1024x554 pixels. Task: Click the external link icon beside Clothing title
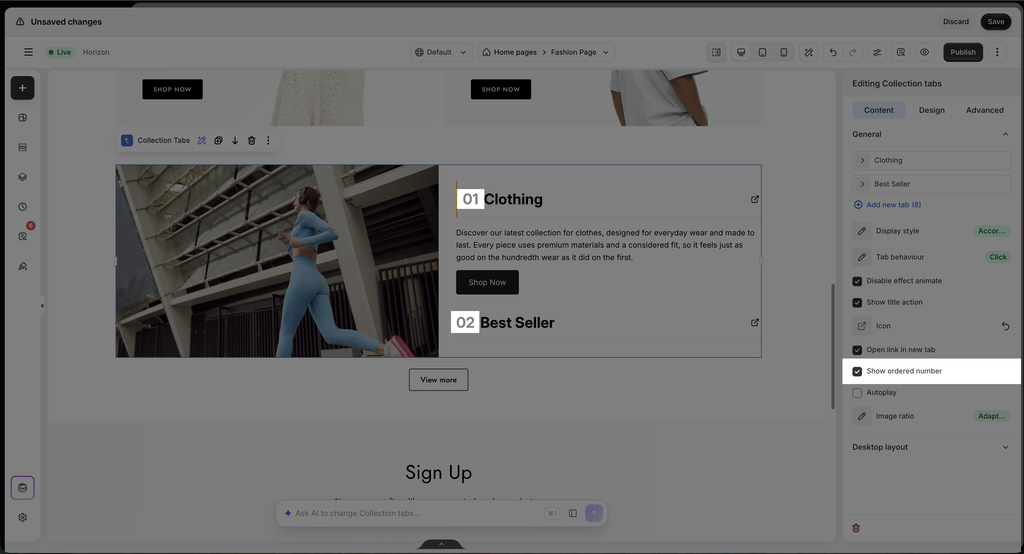[x=754, y=199]
